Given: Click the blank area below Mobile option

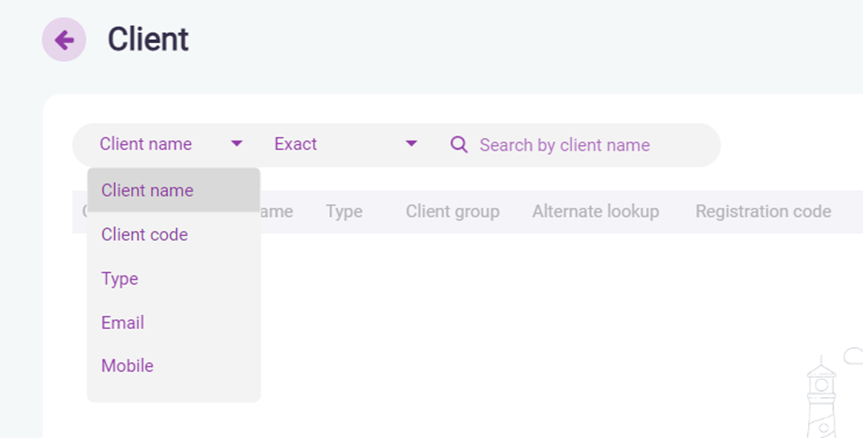Looking at the screenshot, I should click(173, 391).
